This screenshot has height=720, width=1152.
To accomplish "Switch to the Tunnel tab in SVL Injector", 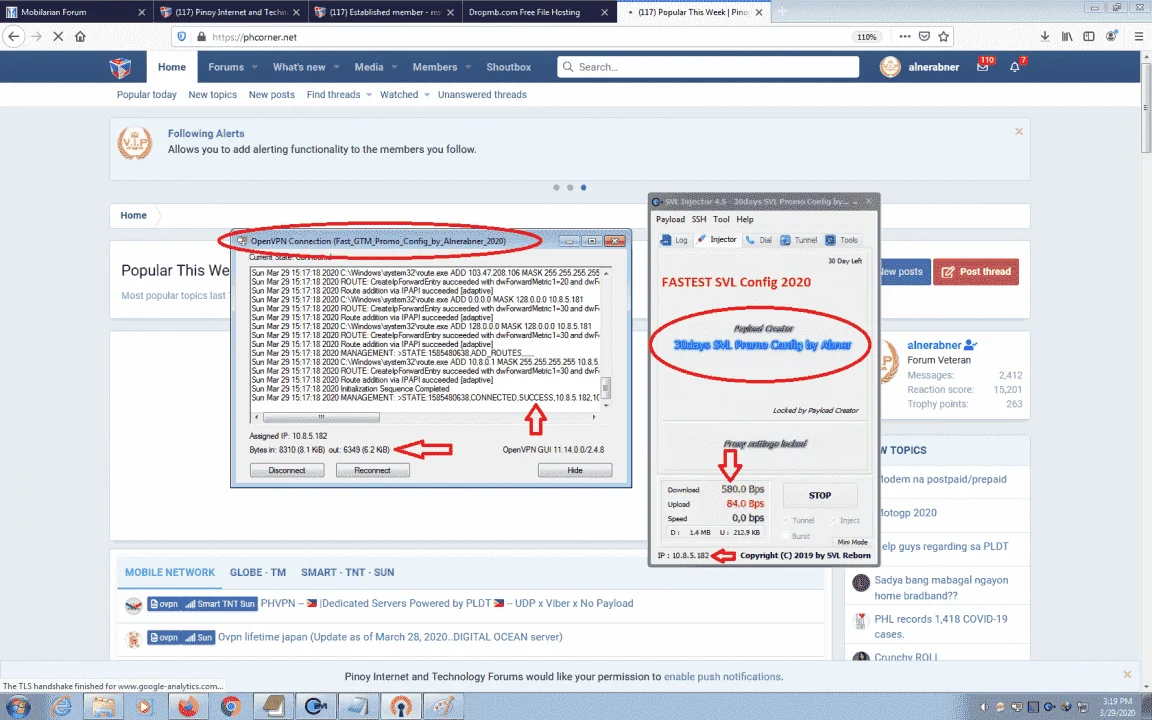I will tap(798, 240).
